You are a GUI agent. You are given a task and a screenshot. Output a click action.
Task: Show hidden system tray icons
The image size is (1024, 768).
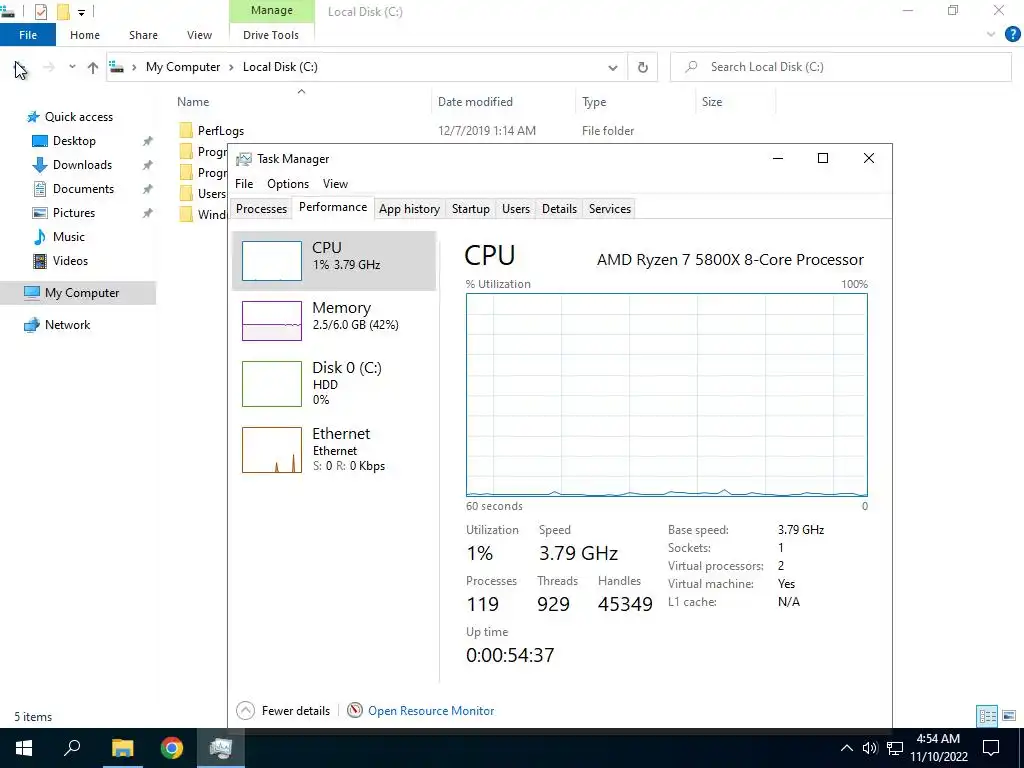coord(846,748)
